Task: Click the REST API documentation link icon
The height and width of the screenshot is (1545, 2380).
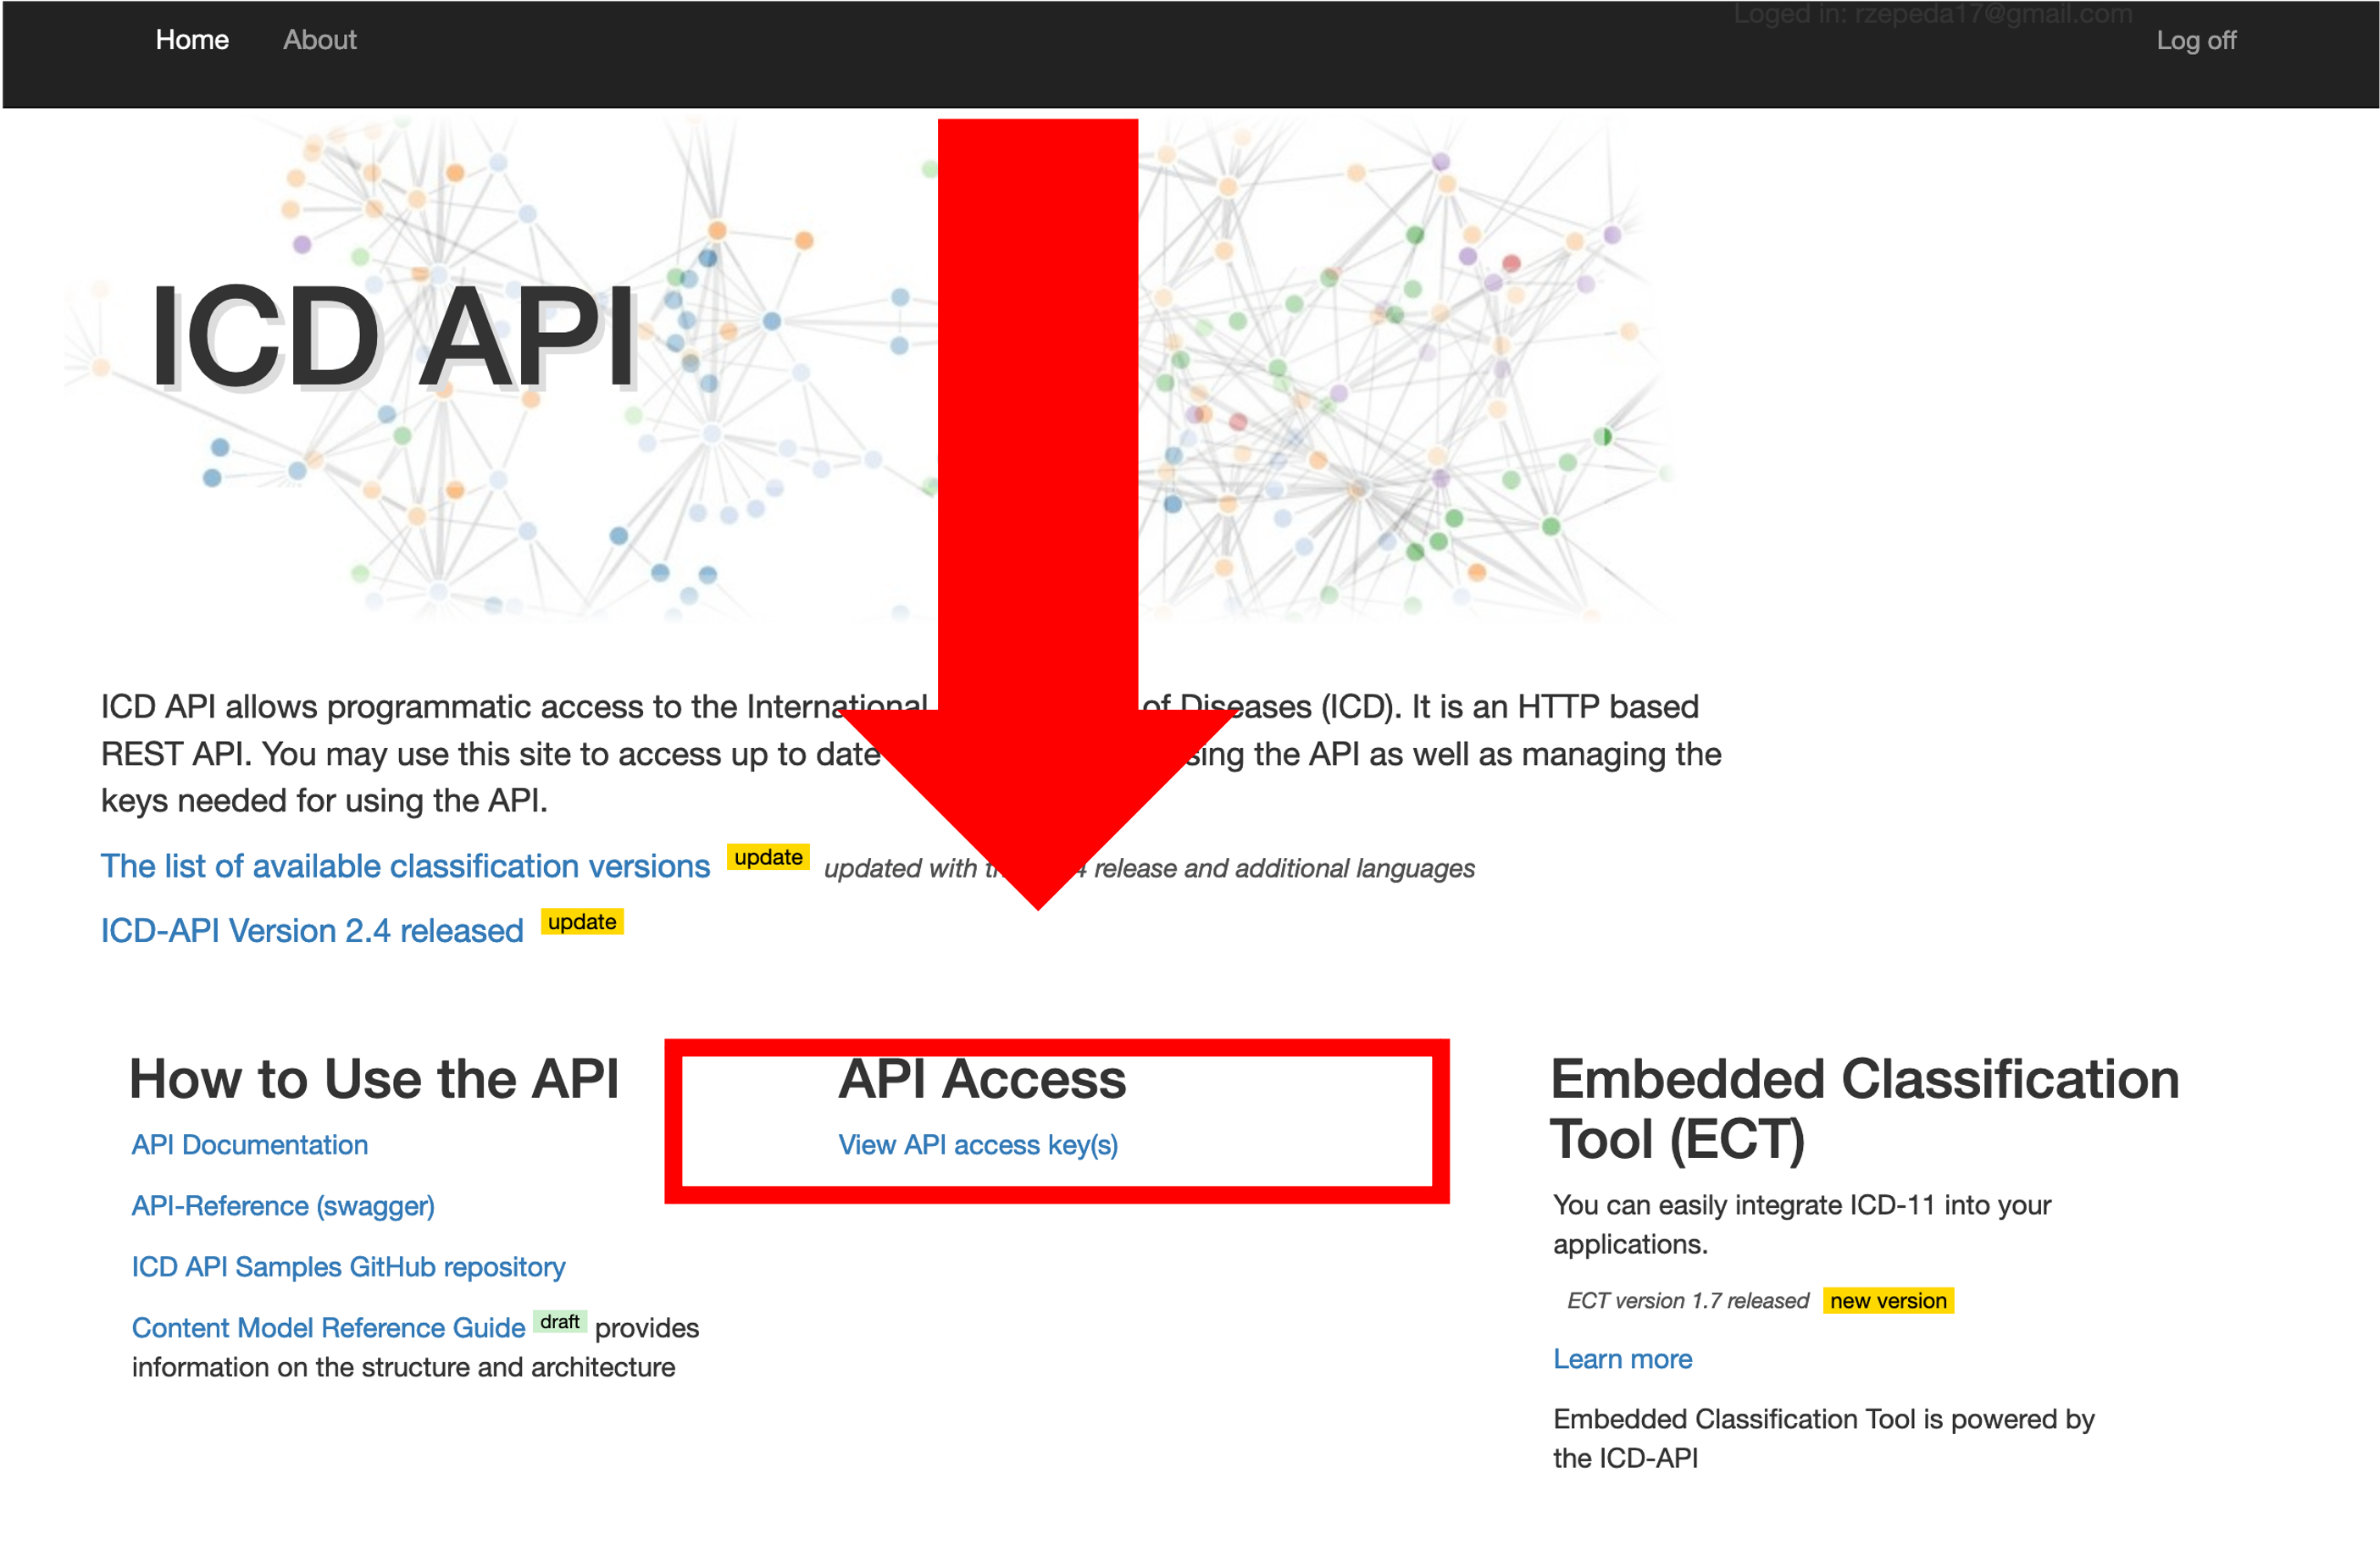Action: click(x=250, y=1144)
